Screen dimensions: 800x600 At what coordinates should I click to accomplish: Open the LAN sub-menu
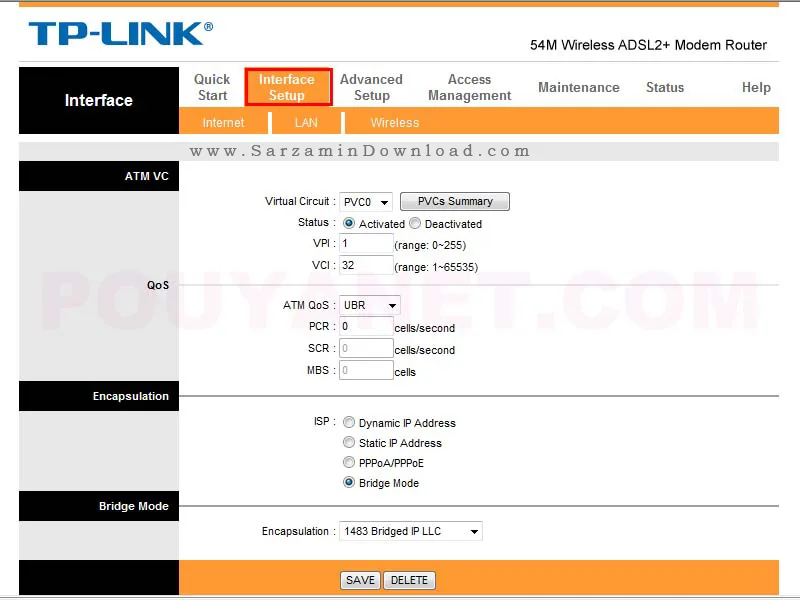[x=306, y=123]
